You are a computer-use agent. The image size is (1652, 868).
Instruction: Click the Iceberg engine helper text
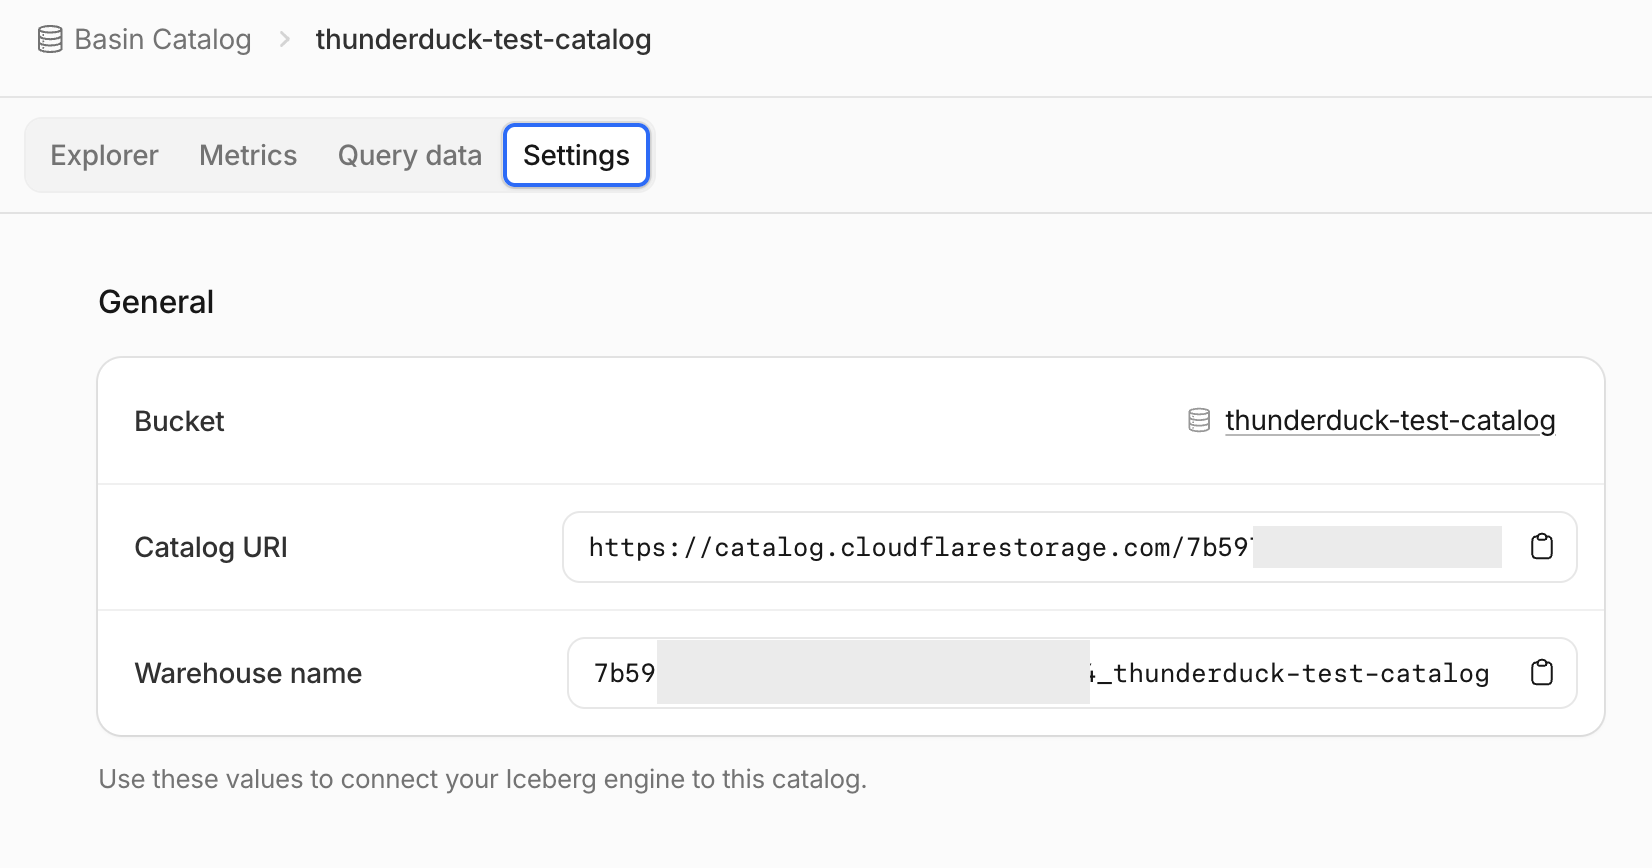(x=483, y=779)
